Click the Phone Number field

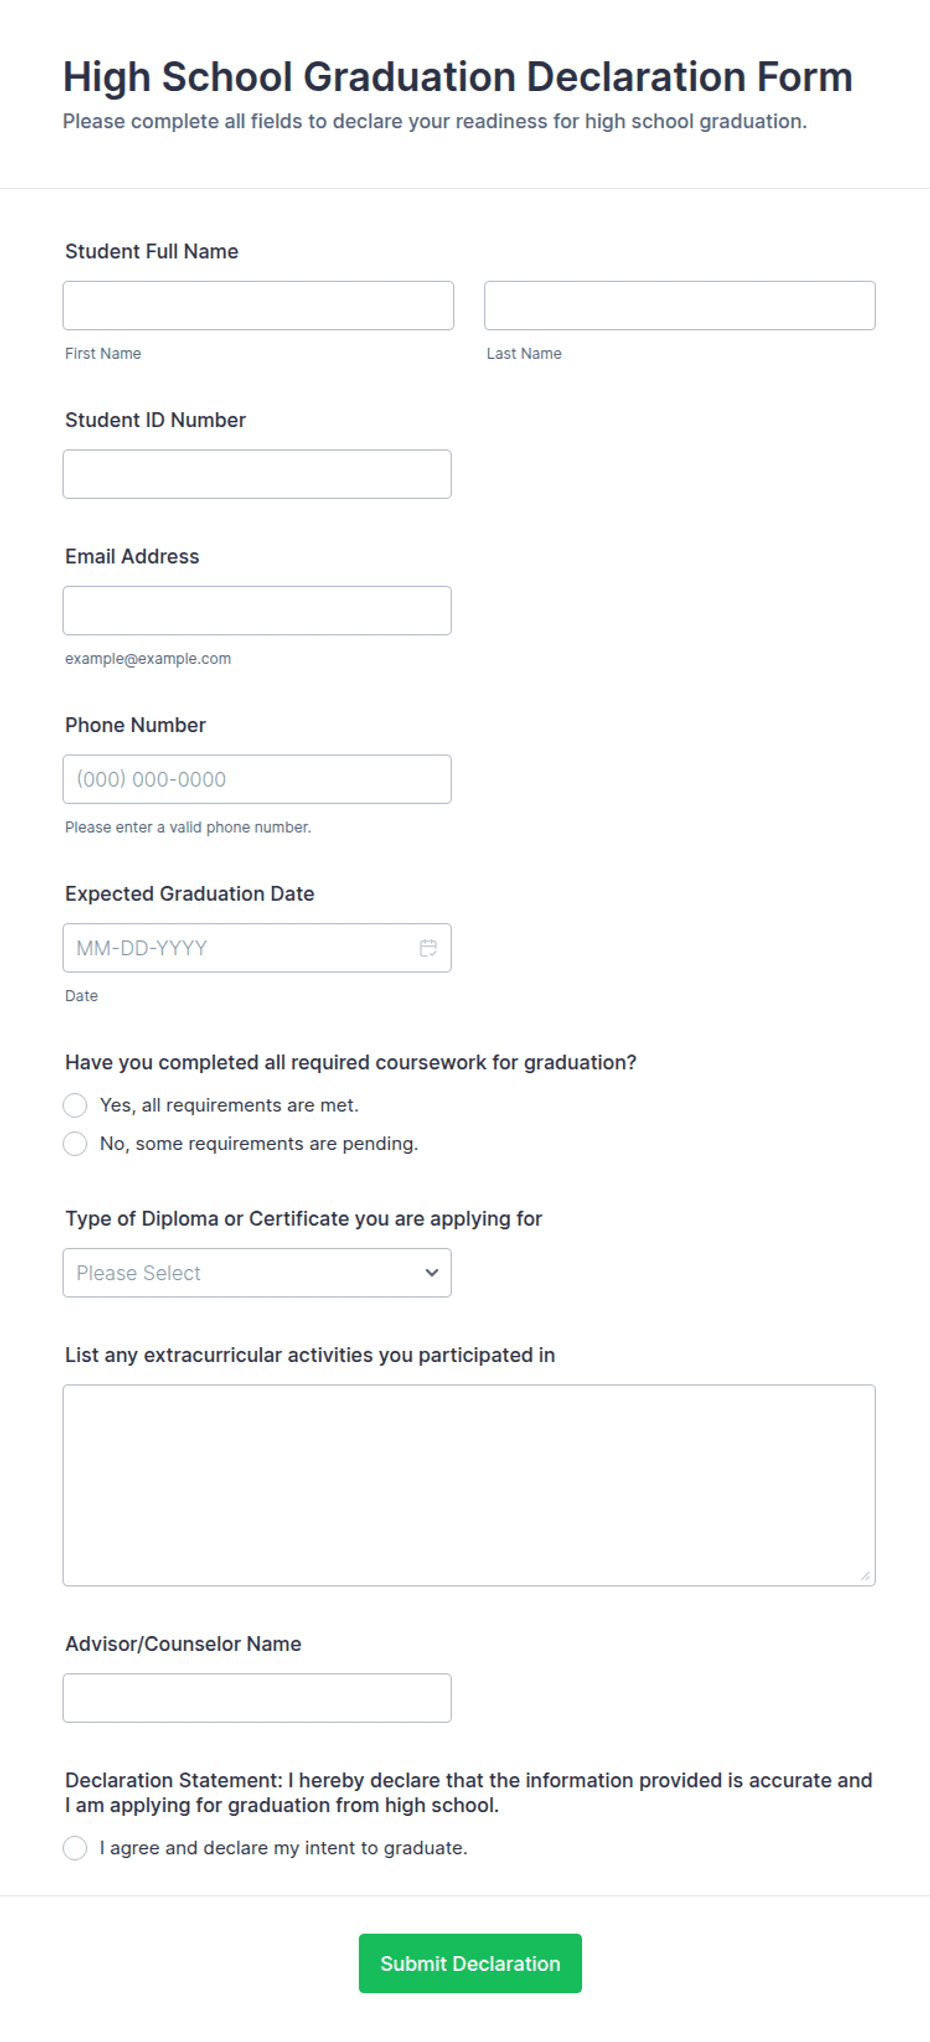pyautogui.click(x=257, y=779)
